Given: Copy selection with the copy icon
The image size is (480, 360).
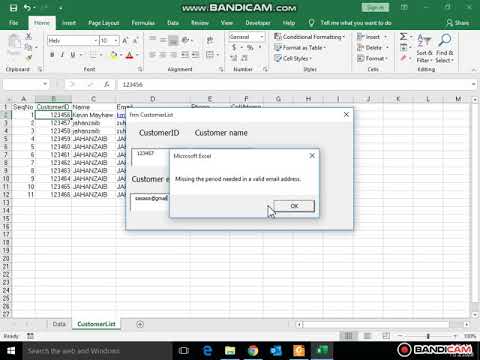Looking at the screenshot, I should click(29, 47).
